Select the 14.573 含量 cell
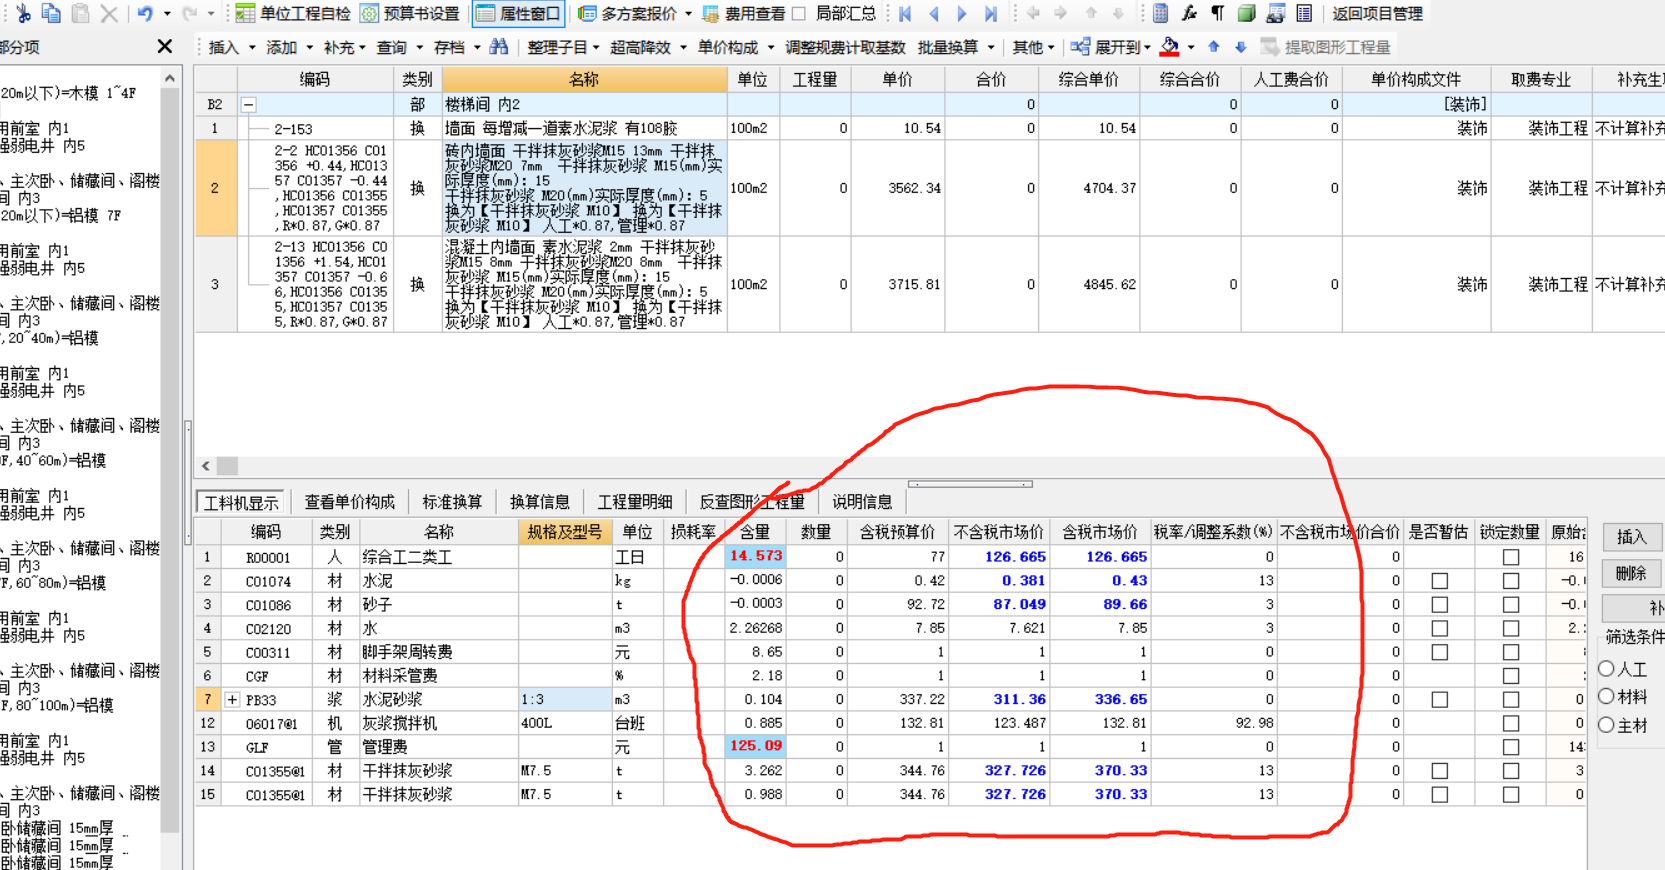Image resolution: width=1665 pixels, height=870 pixels. pyautogui.click(x=755, y=557)
